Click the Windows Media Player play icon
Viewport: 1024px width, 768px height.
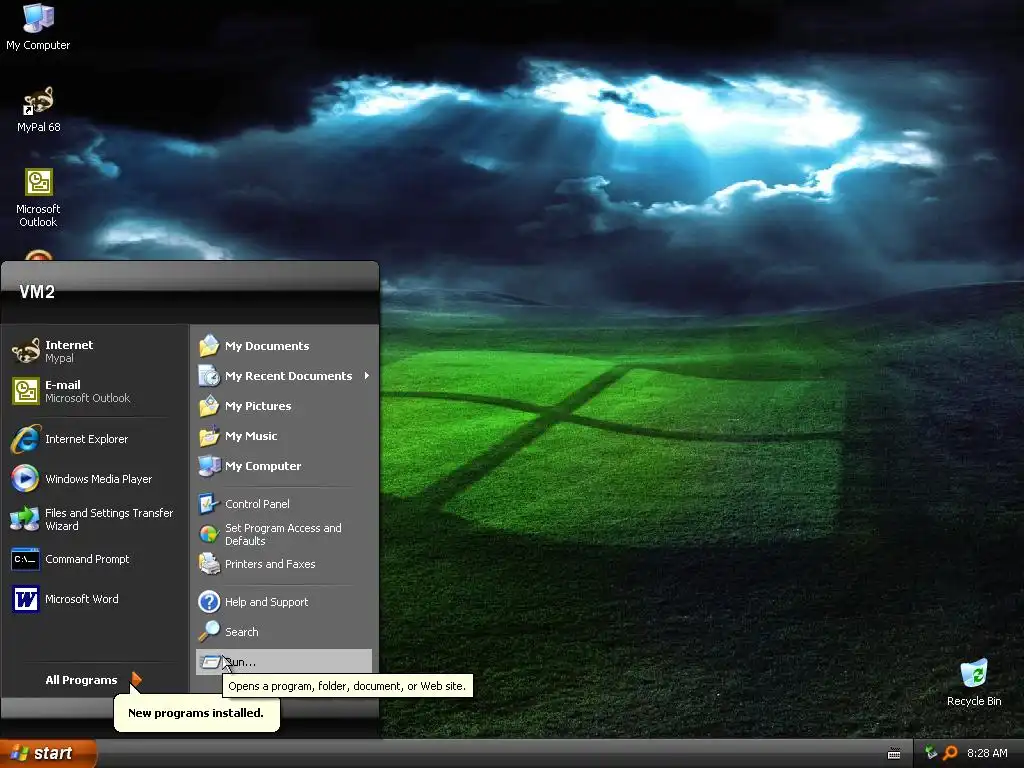coord(25,479)
